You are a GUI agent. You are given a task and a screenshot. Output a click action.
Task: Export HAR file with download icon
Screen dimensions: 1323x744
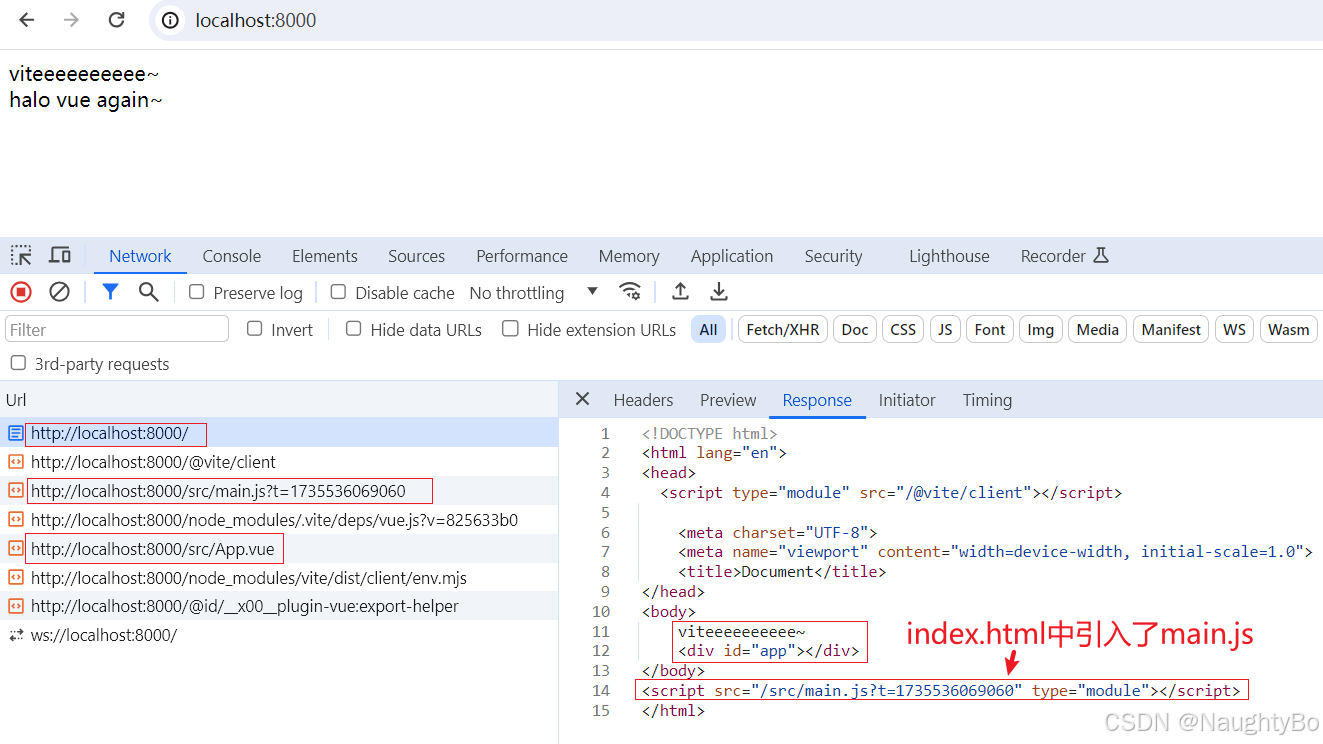click(718, 292)
